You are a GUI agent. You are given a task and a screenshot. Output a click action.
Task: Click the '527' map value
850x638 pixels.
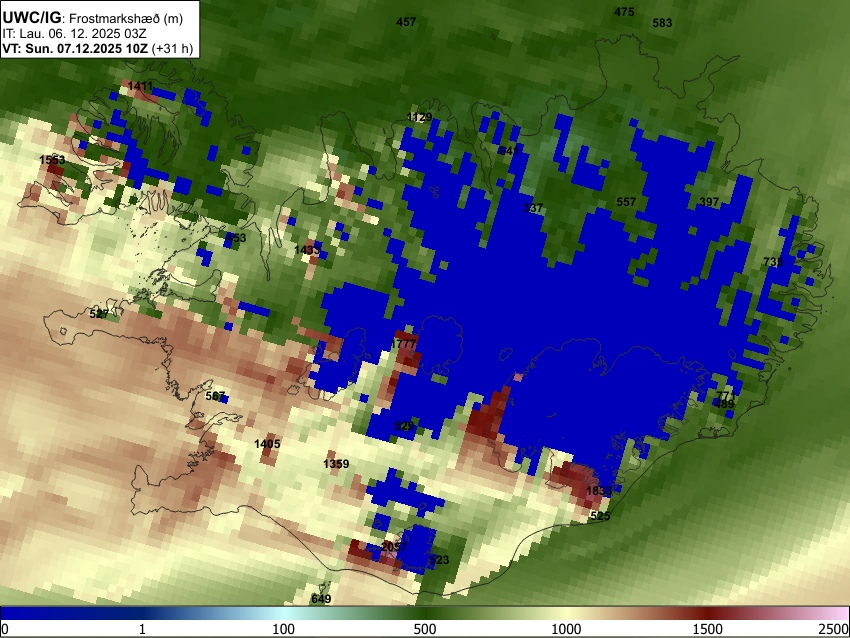point(99,314)
